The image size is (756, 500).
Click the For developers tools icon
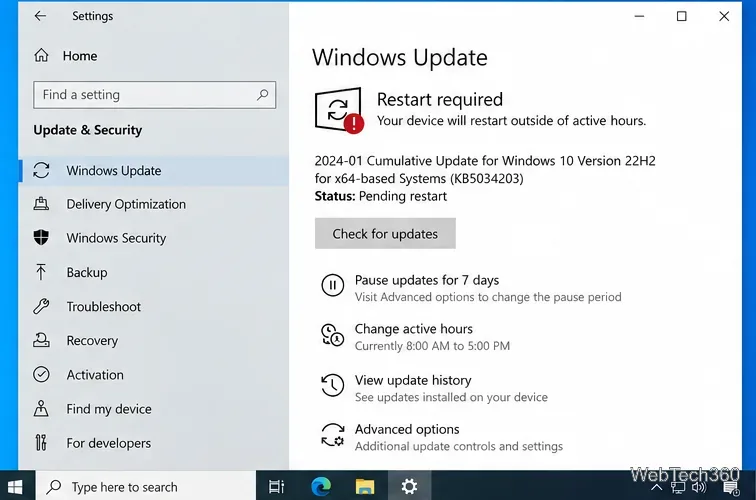pyautogui.click(x=41, y=443)
